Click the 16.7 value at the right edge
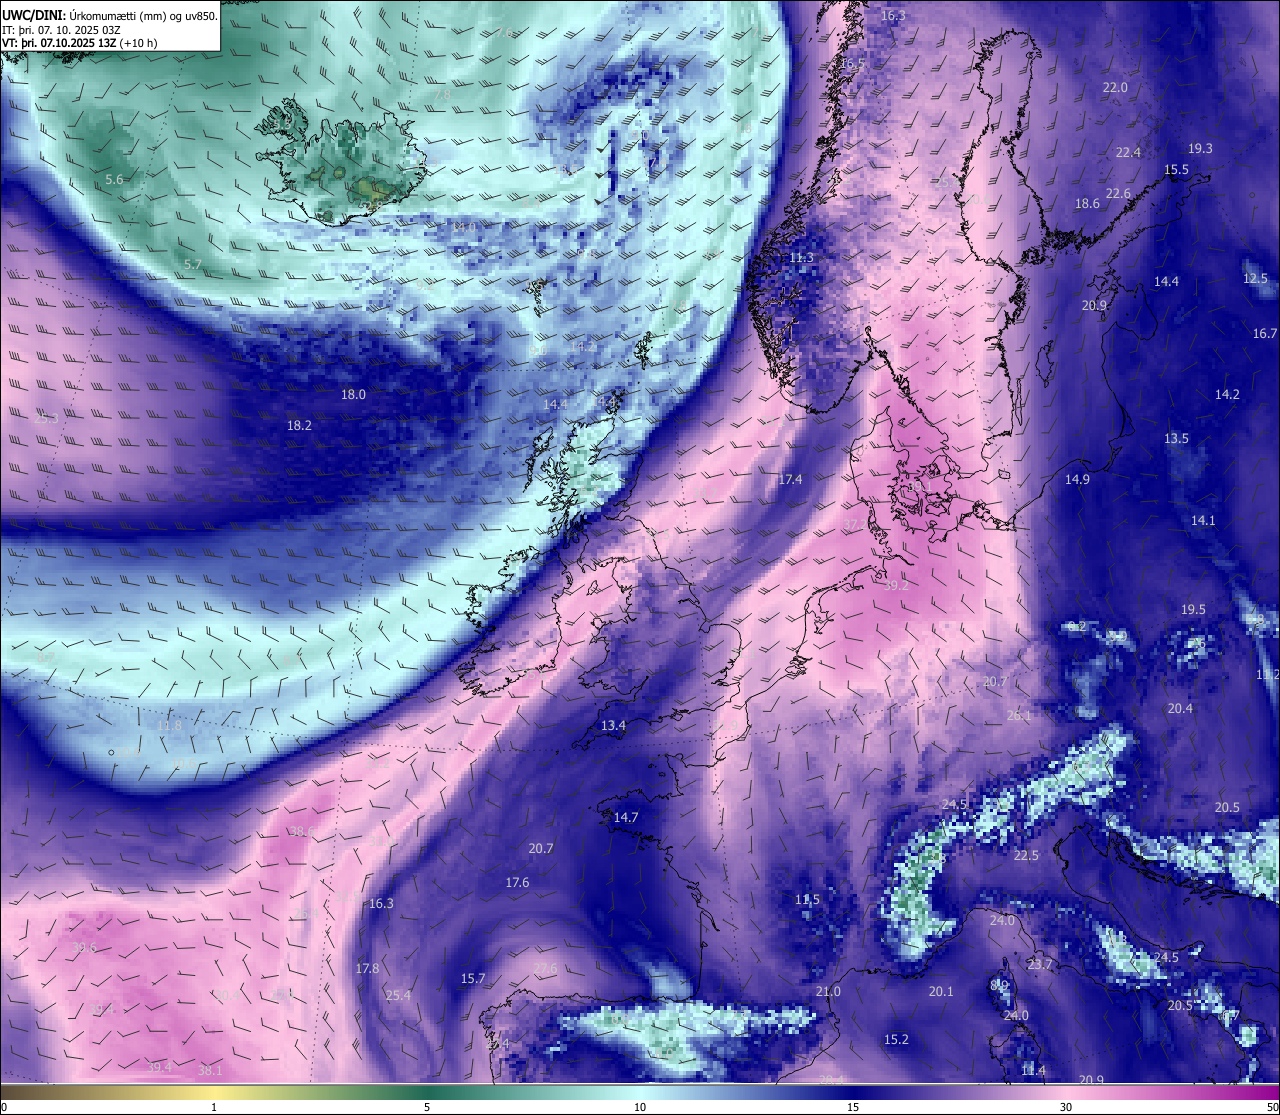 pyautogui.click(x=1265, y=334)
